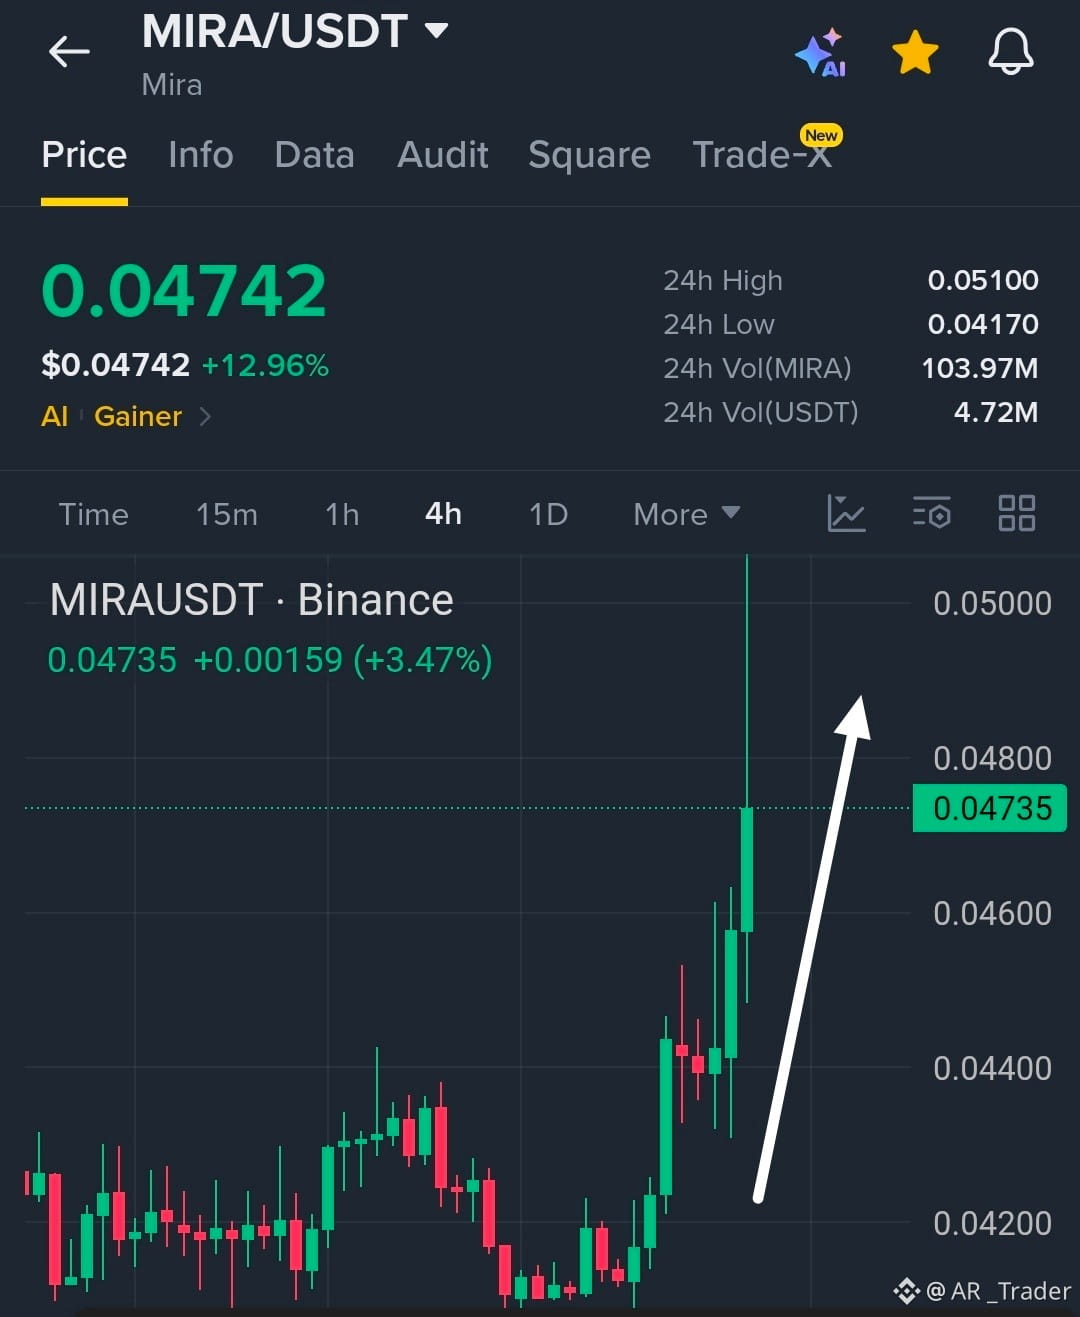The height and width of the screenshot is (1317, 1080).
Task: Select the Time chart interval
Action: [x=93, y=514]
